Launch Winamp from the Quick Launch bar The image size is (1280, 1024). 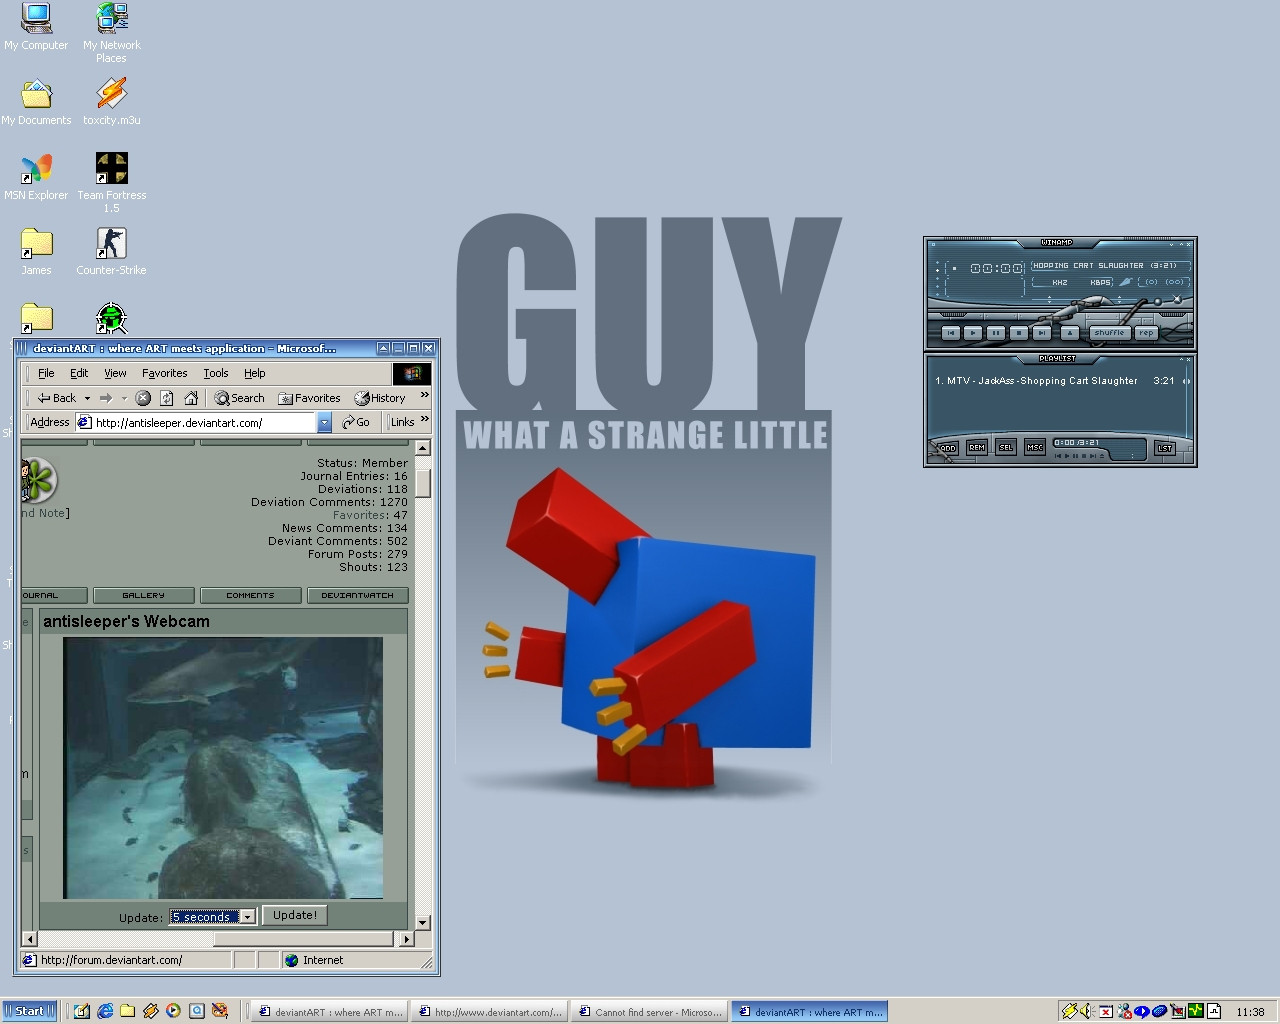coord(151,1011)
